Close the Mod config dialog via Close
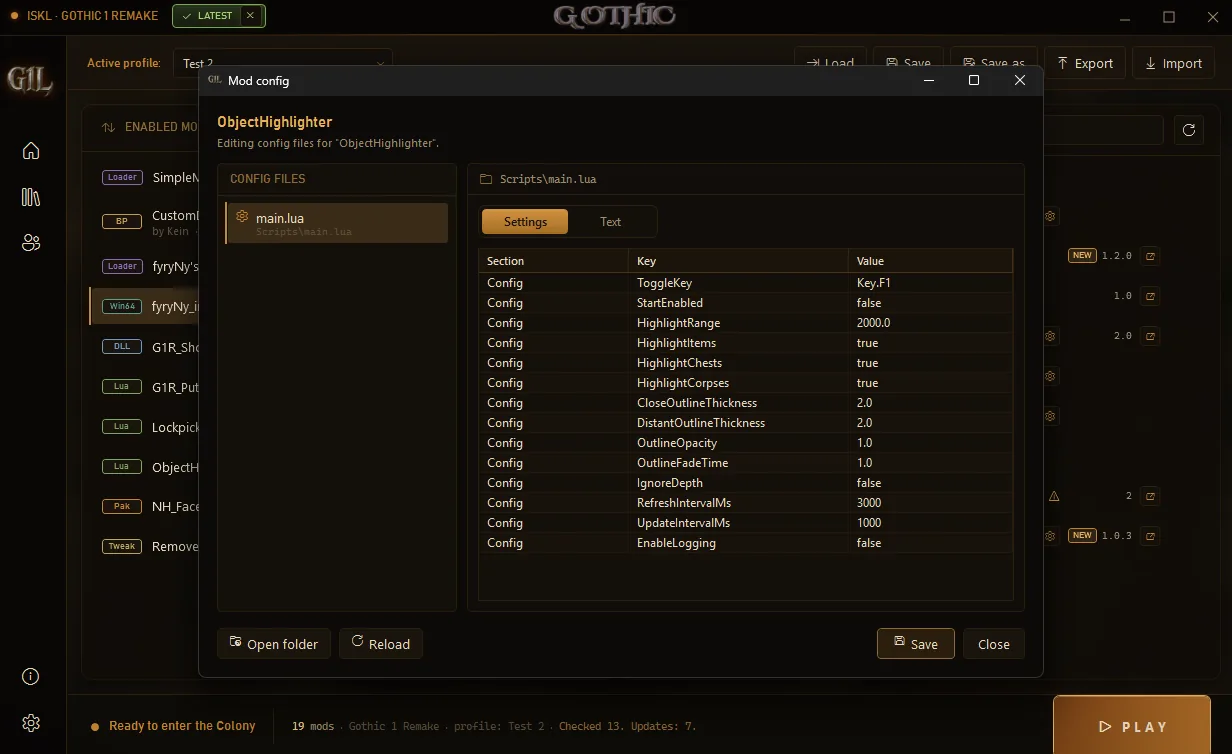 [x=994, y=644]
